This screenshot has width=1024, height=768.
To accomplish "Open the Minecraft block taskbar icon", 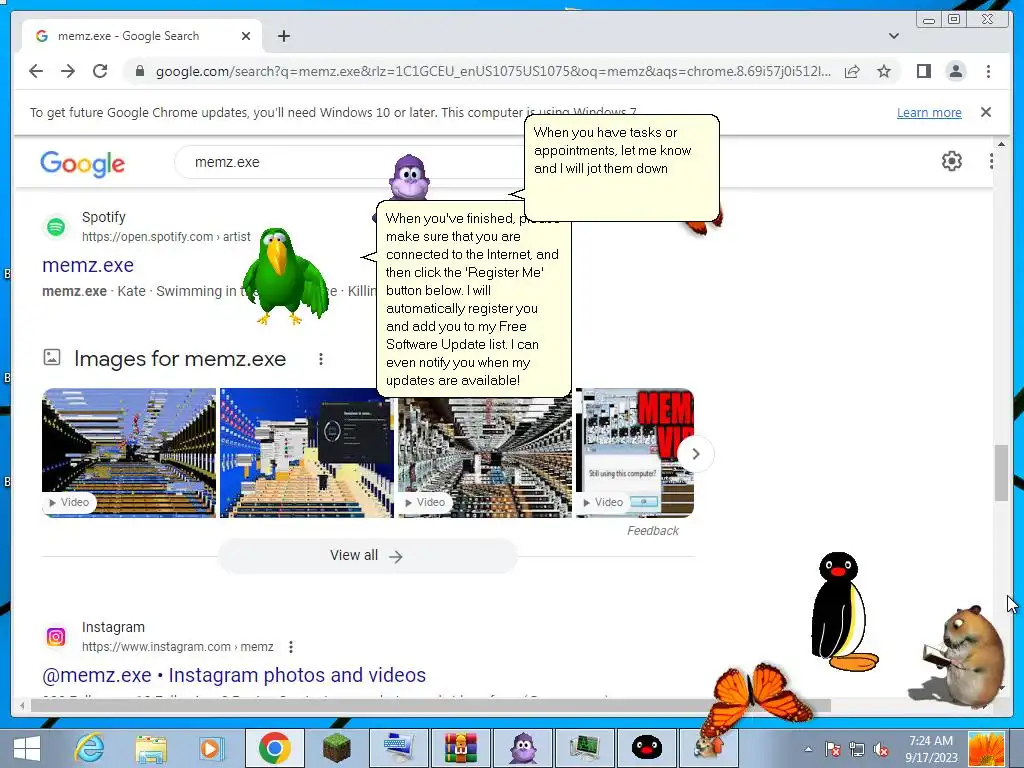I will point(336,748).
